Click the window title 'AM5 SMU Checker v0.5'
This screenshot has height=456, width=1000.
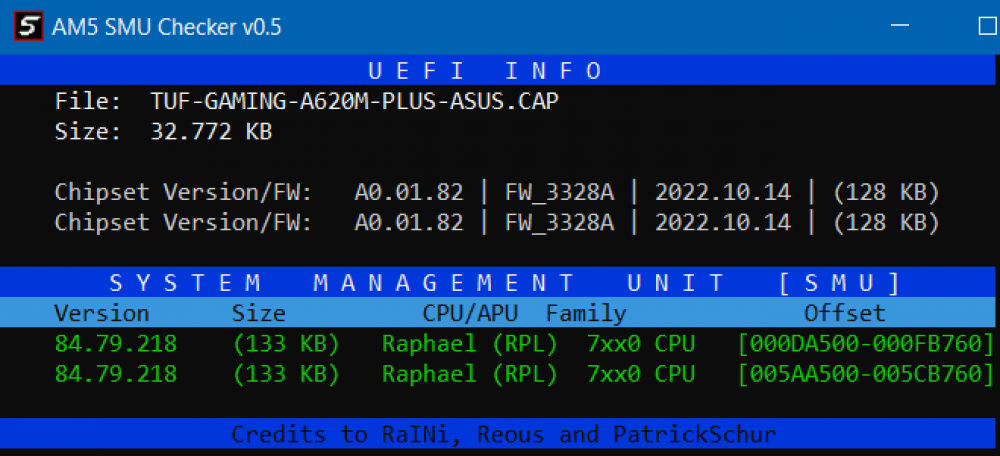pos(167,27)
